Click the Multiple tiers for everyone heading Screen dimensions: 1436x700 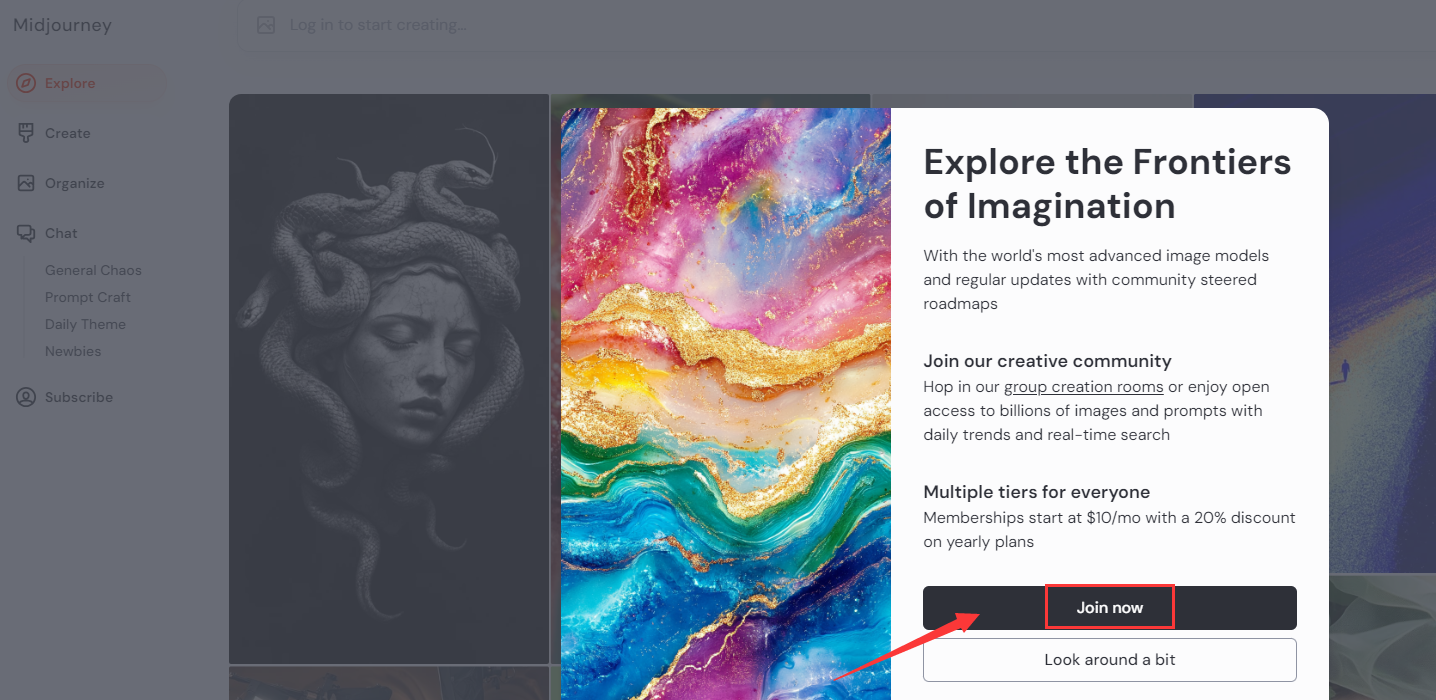point(1037,492)
